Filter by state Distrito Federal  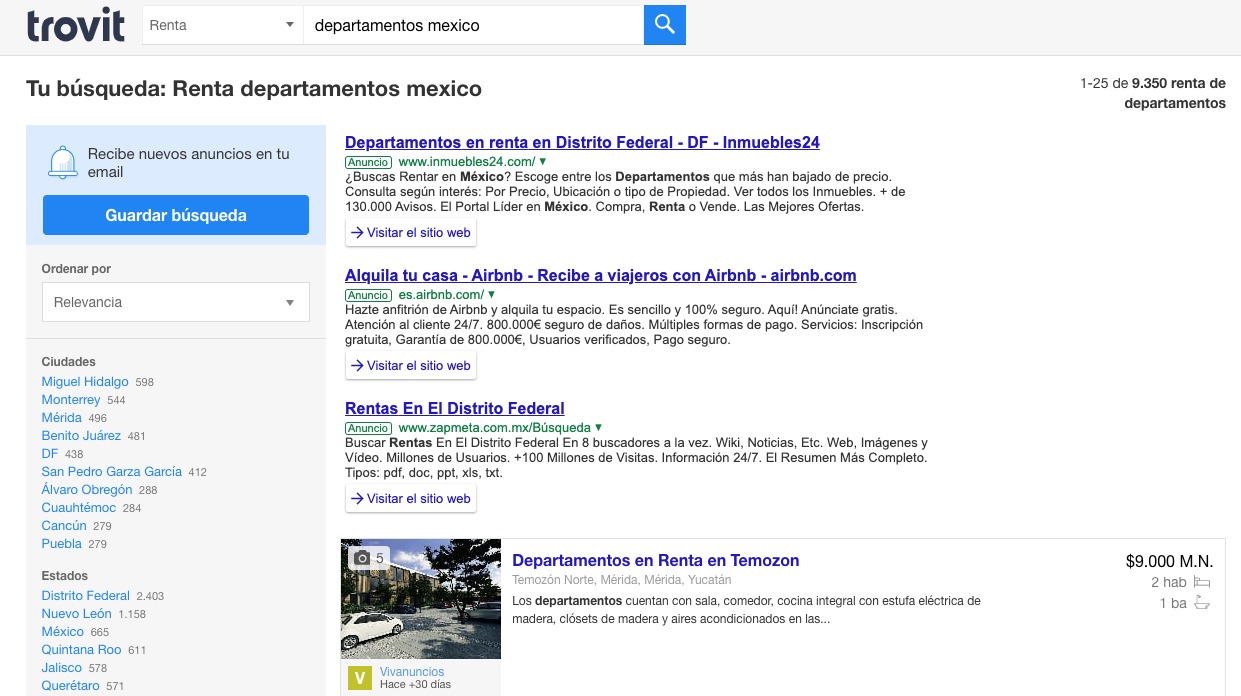(86, 596)
